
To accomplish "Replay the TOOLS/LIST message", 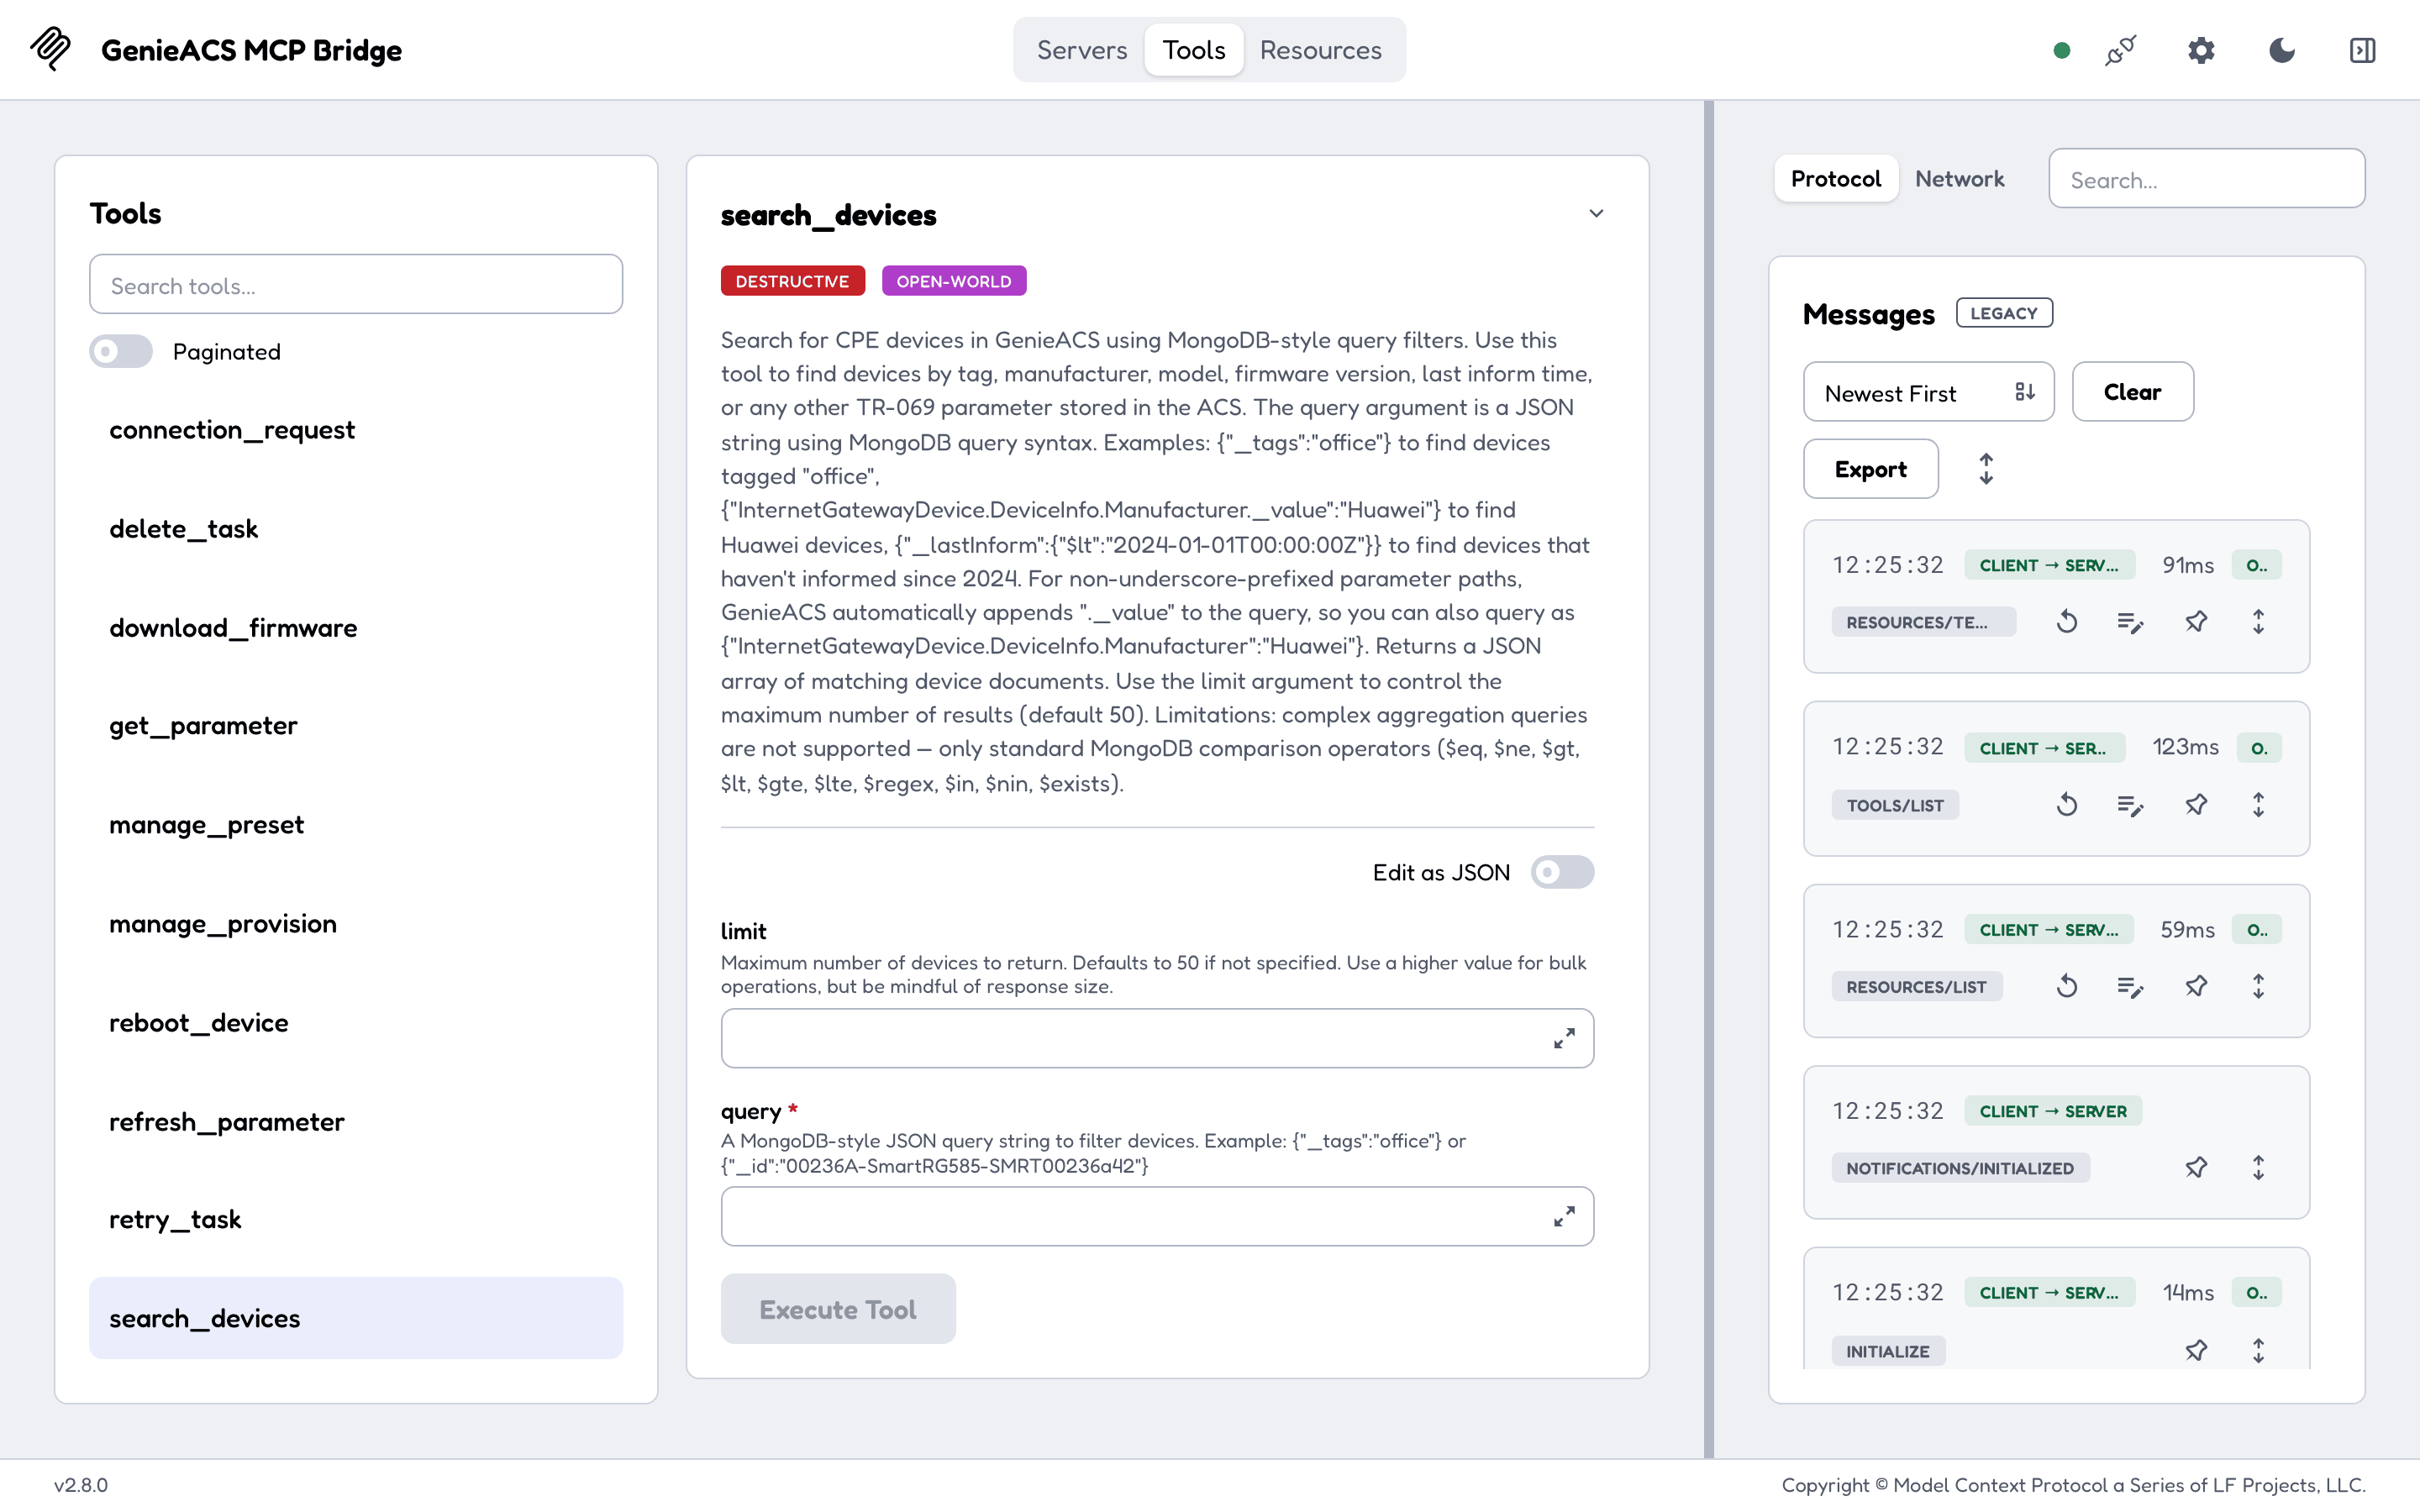I will pyautogui.click(x=2067, y=805).
